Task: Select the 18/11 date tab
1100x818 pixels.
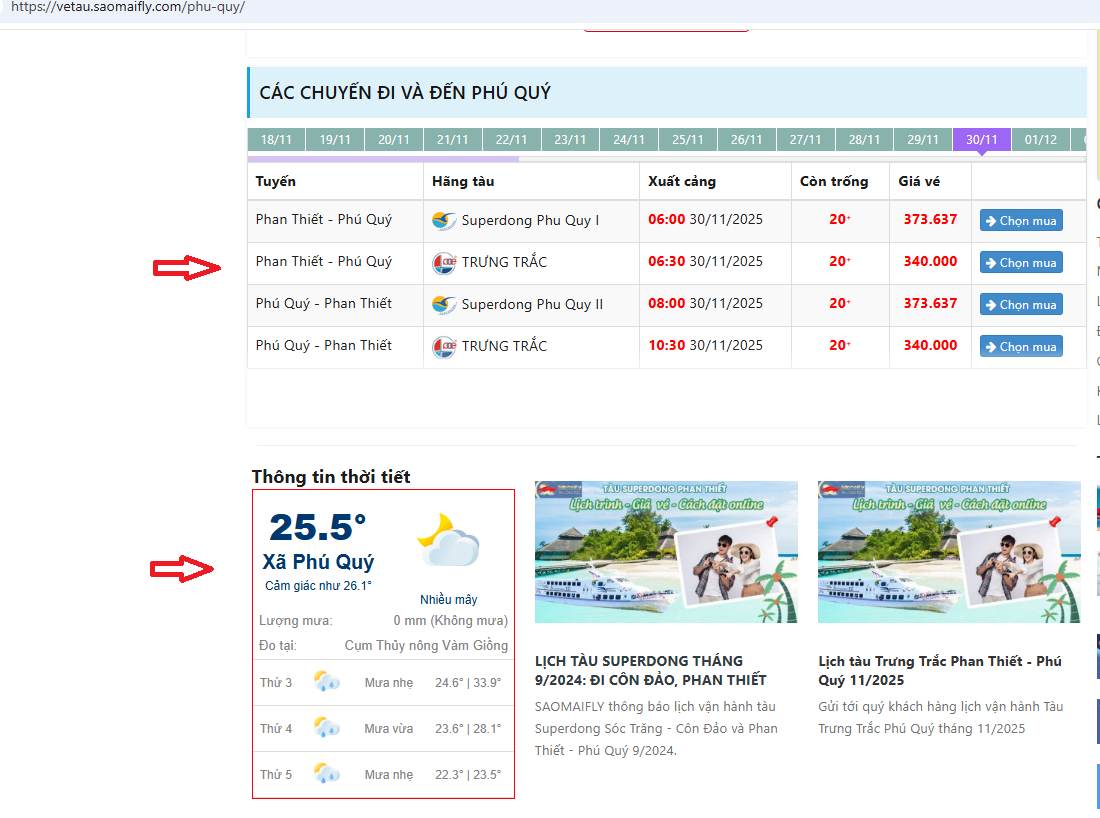Action: [276, 140]
